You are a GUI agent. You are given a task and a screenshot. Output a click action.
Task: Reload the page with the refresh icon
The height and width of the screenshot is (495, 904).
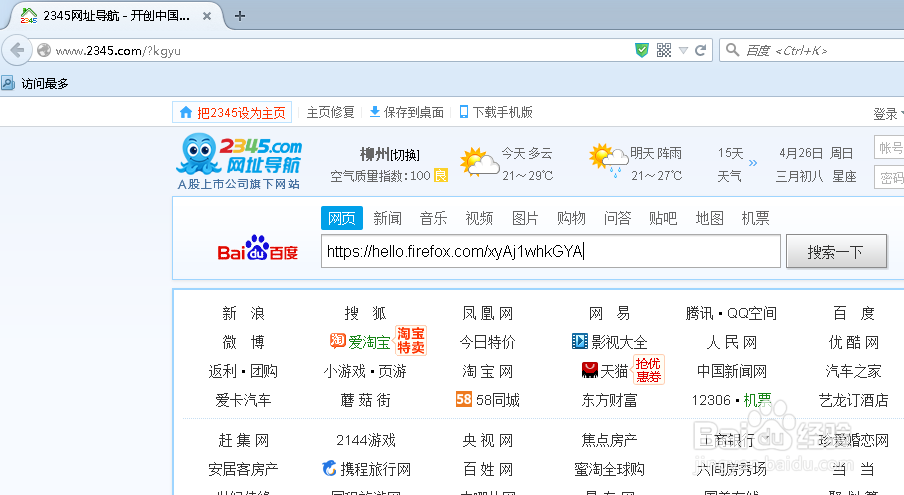point(700,50)
